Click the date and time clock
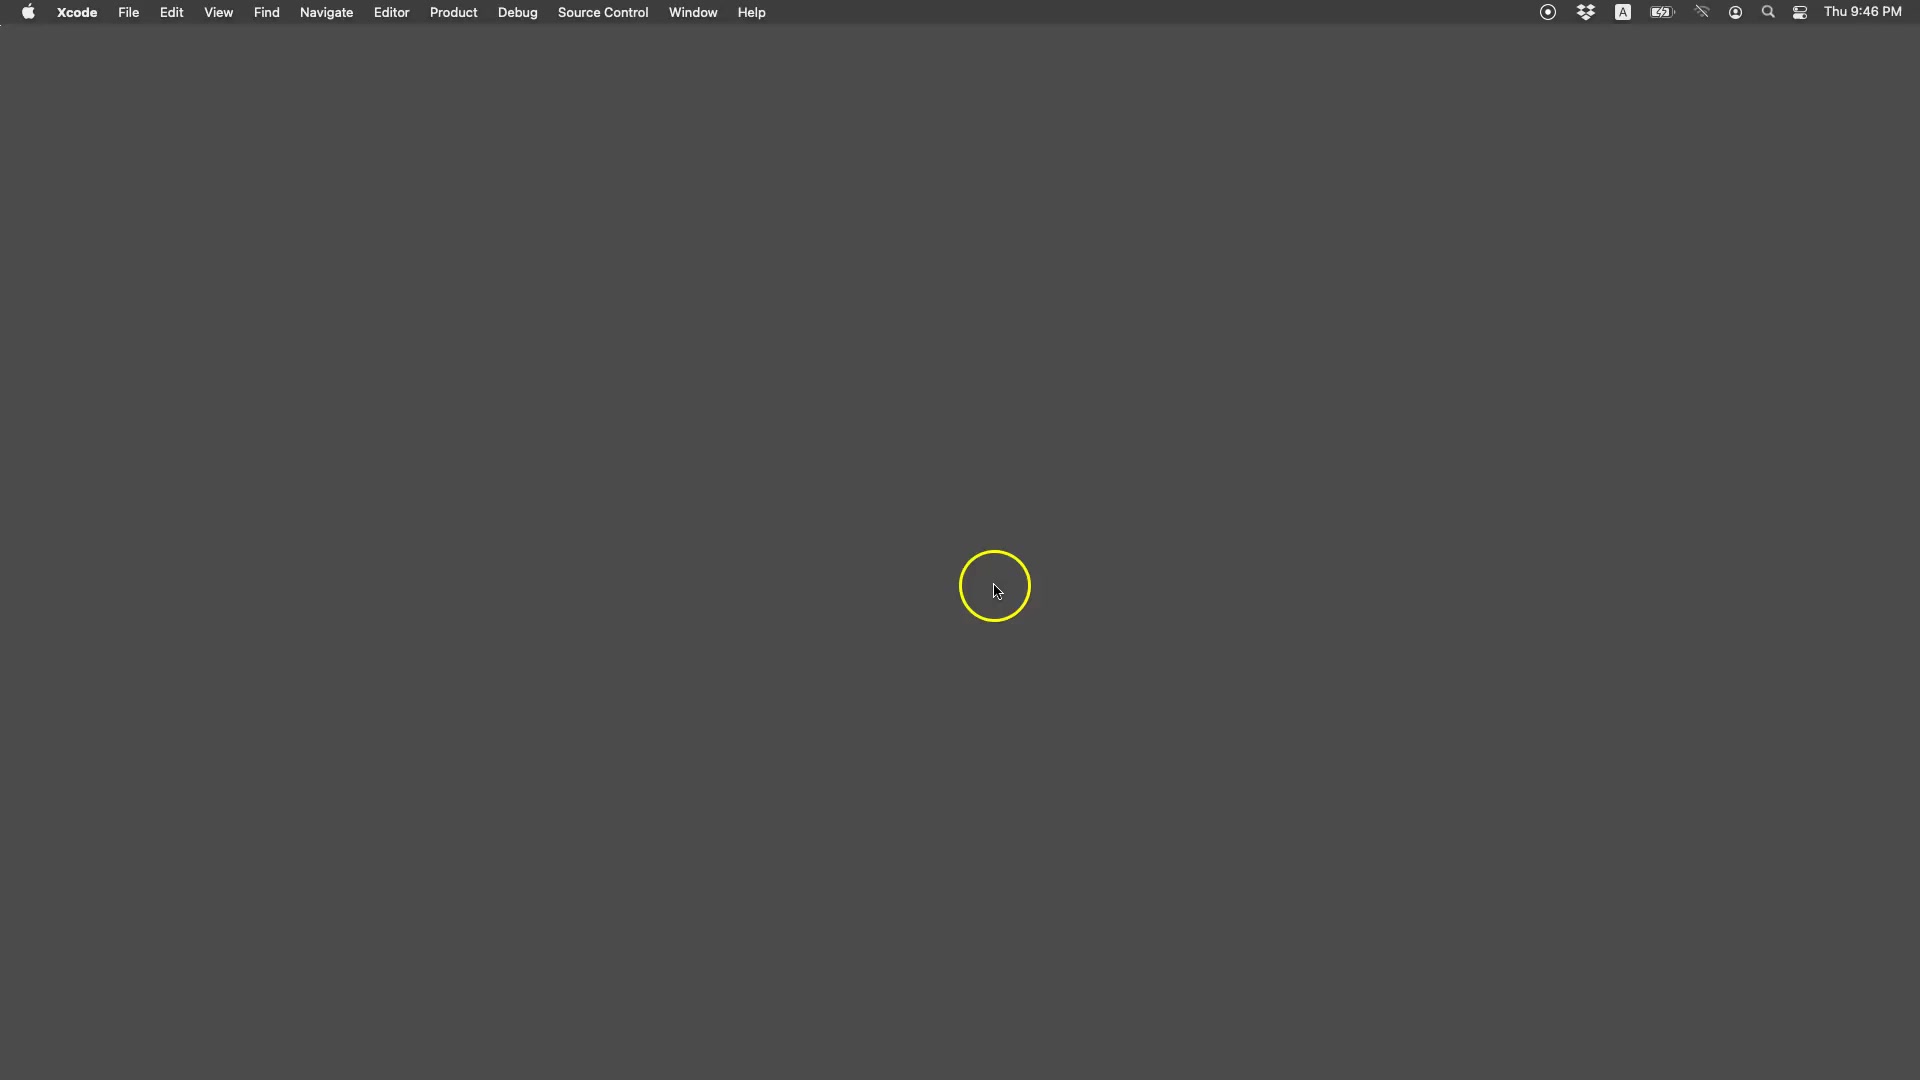The image size is (1920, 1080). [1862, 12]
